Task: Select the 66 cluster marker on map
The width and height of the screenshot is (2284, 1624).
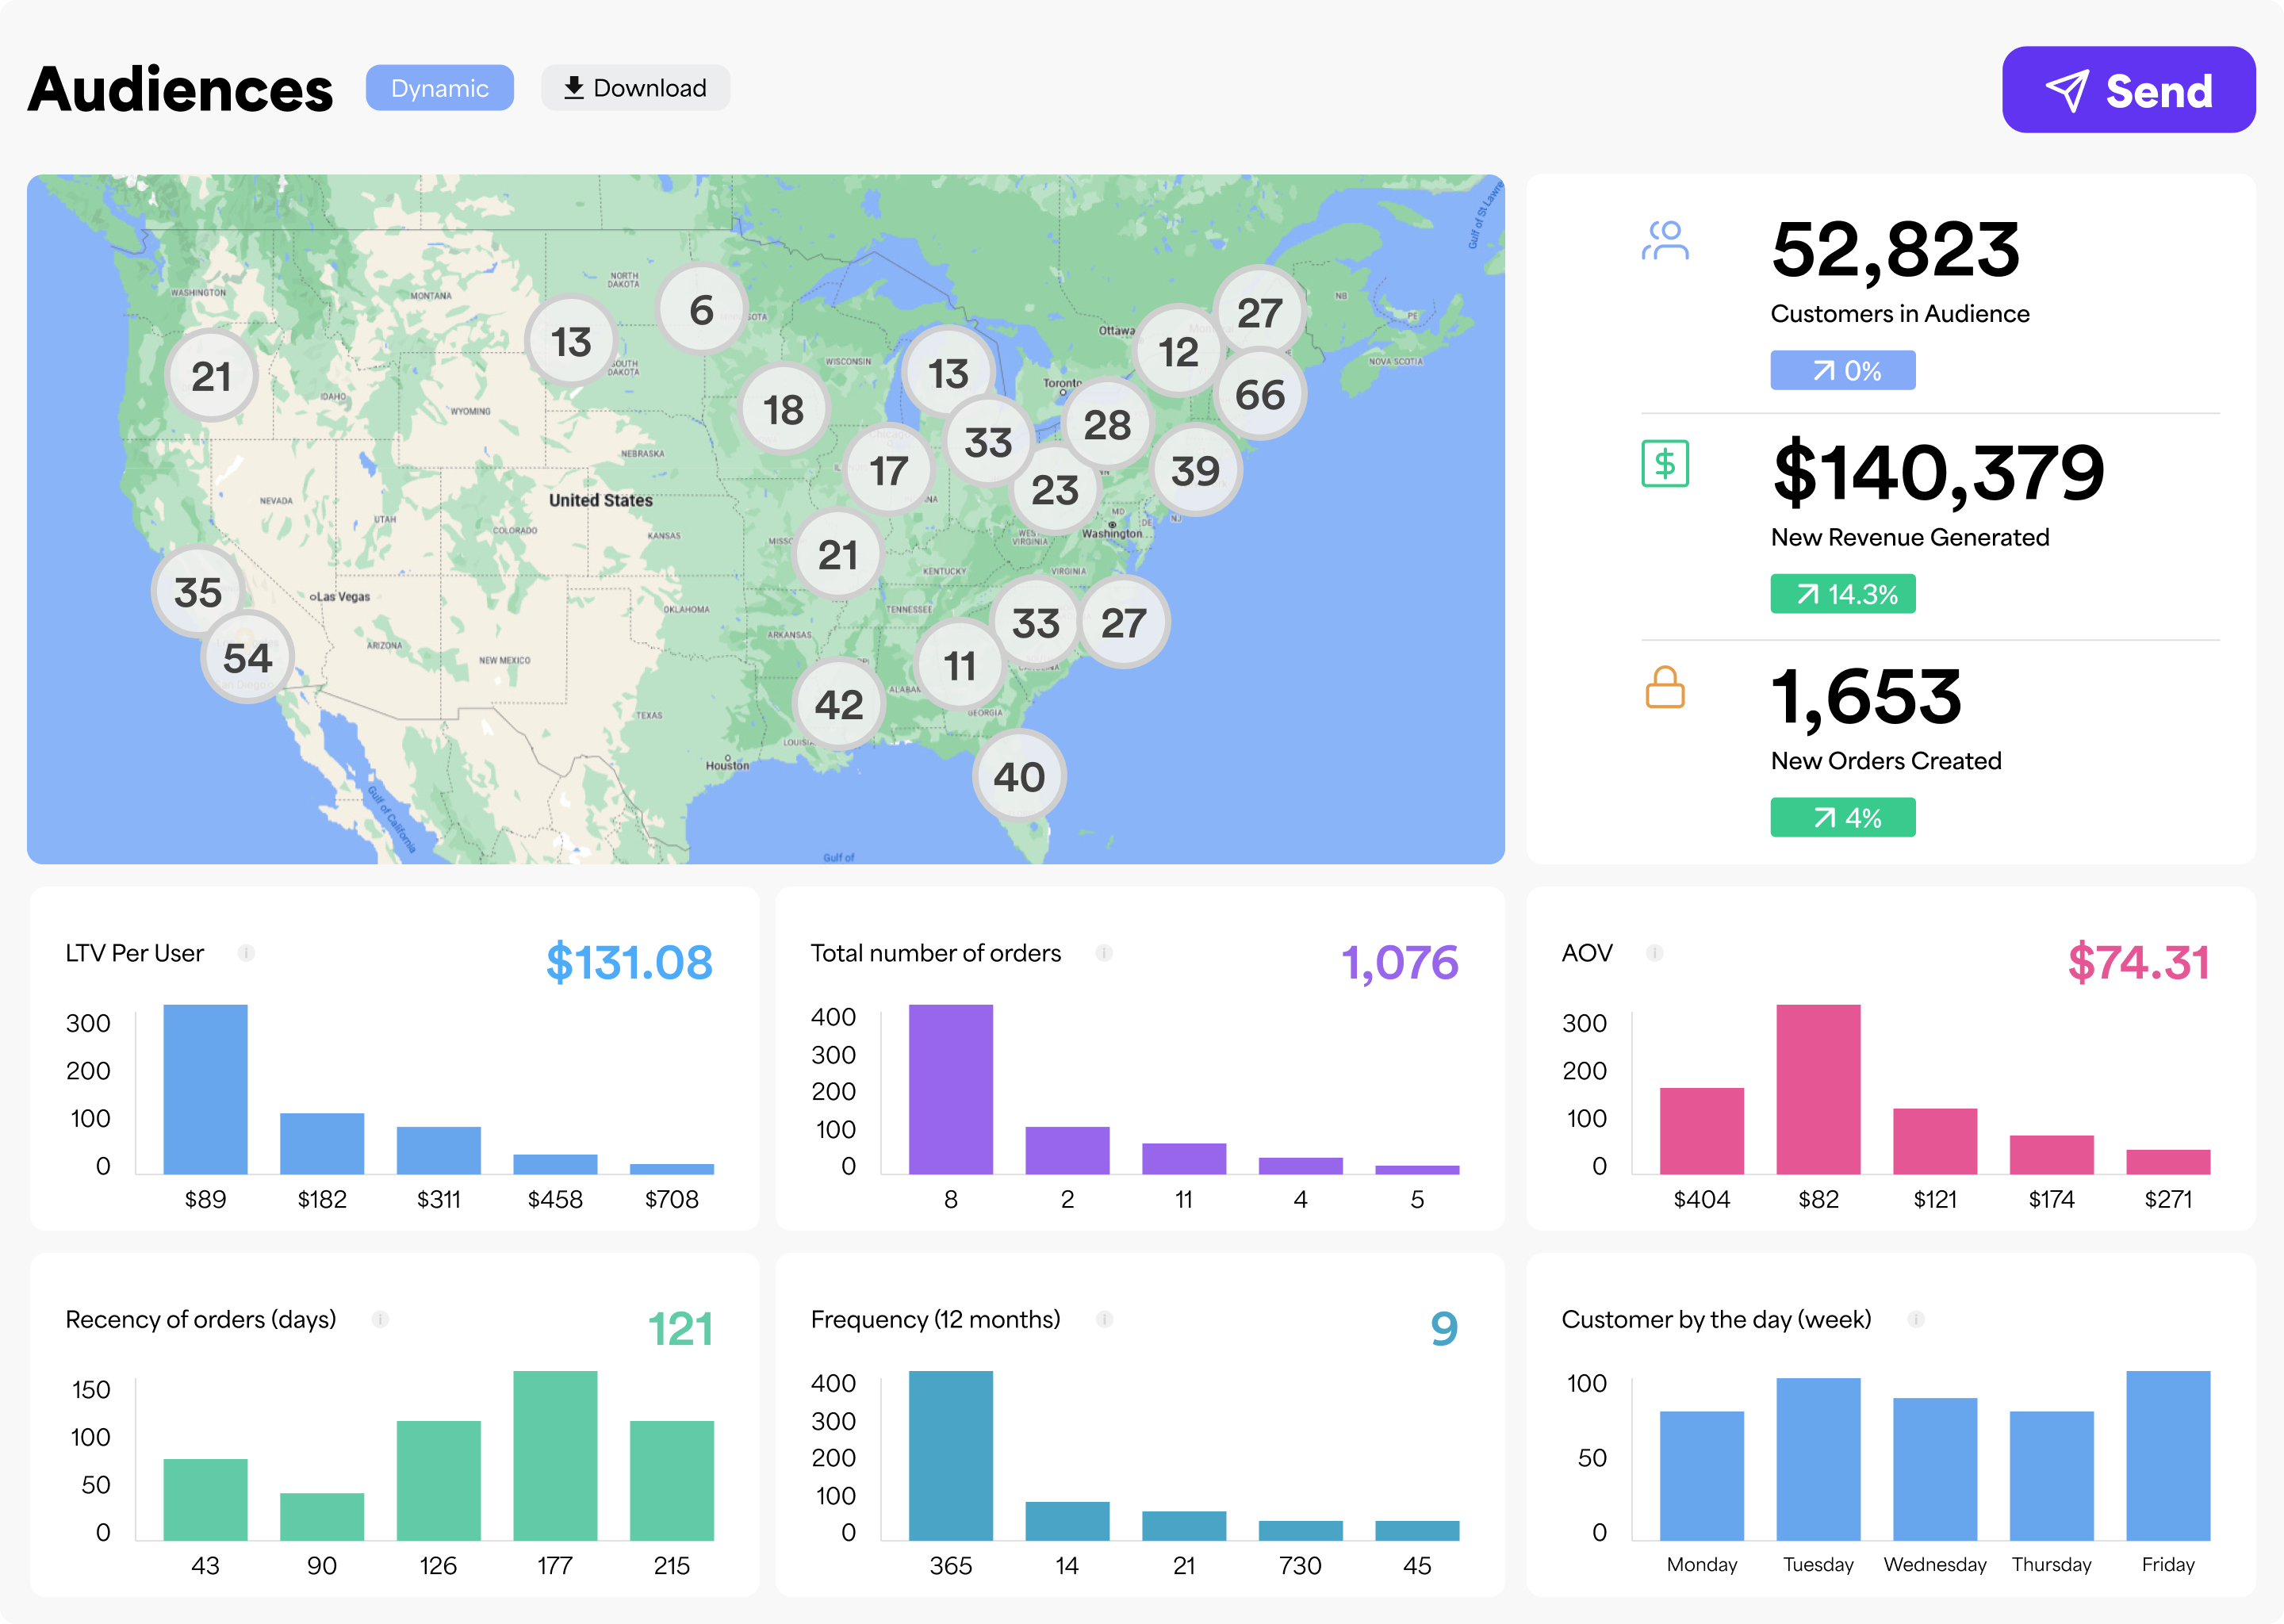Action: [1260, 395]
